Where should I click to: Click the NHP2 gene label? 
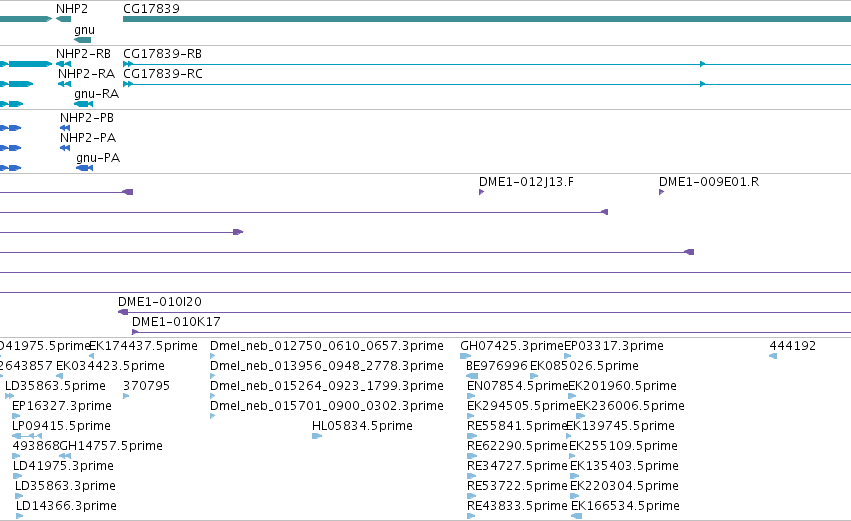[72, 9]
